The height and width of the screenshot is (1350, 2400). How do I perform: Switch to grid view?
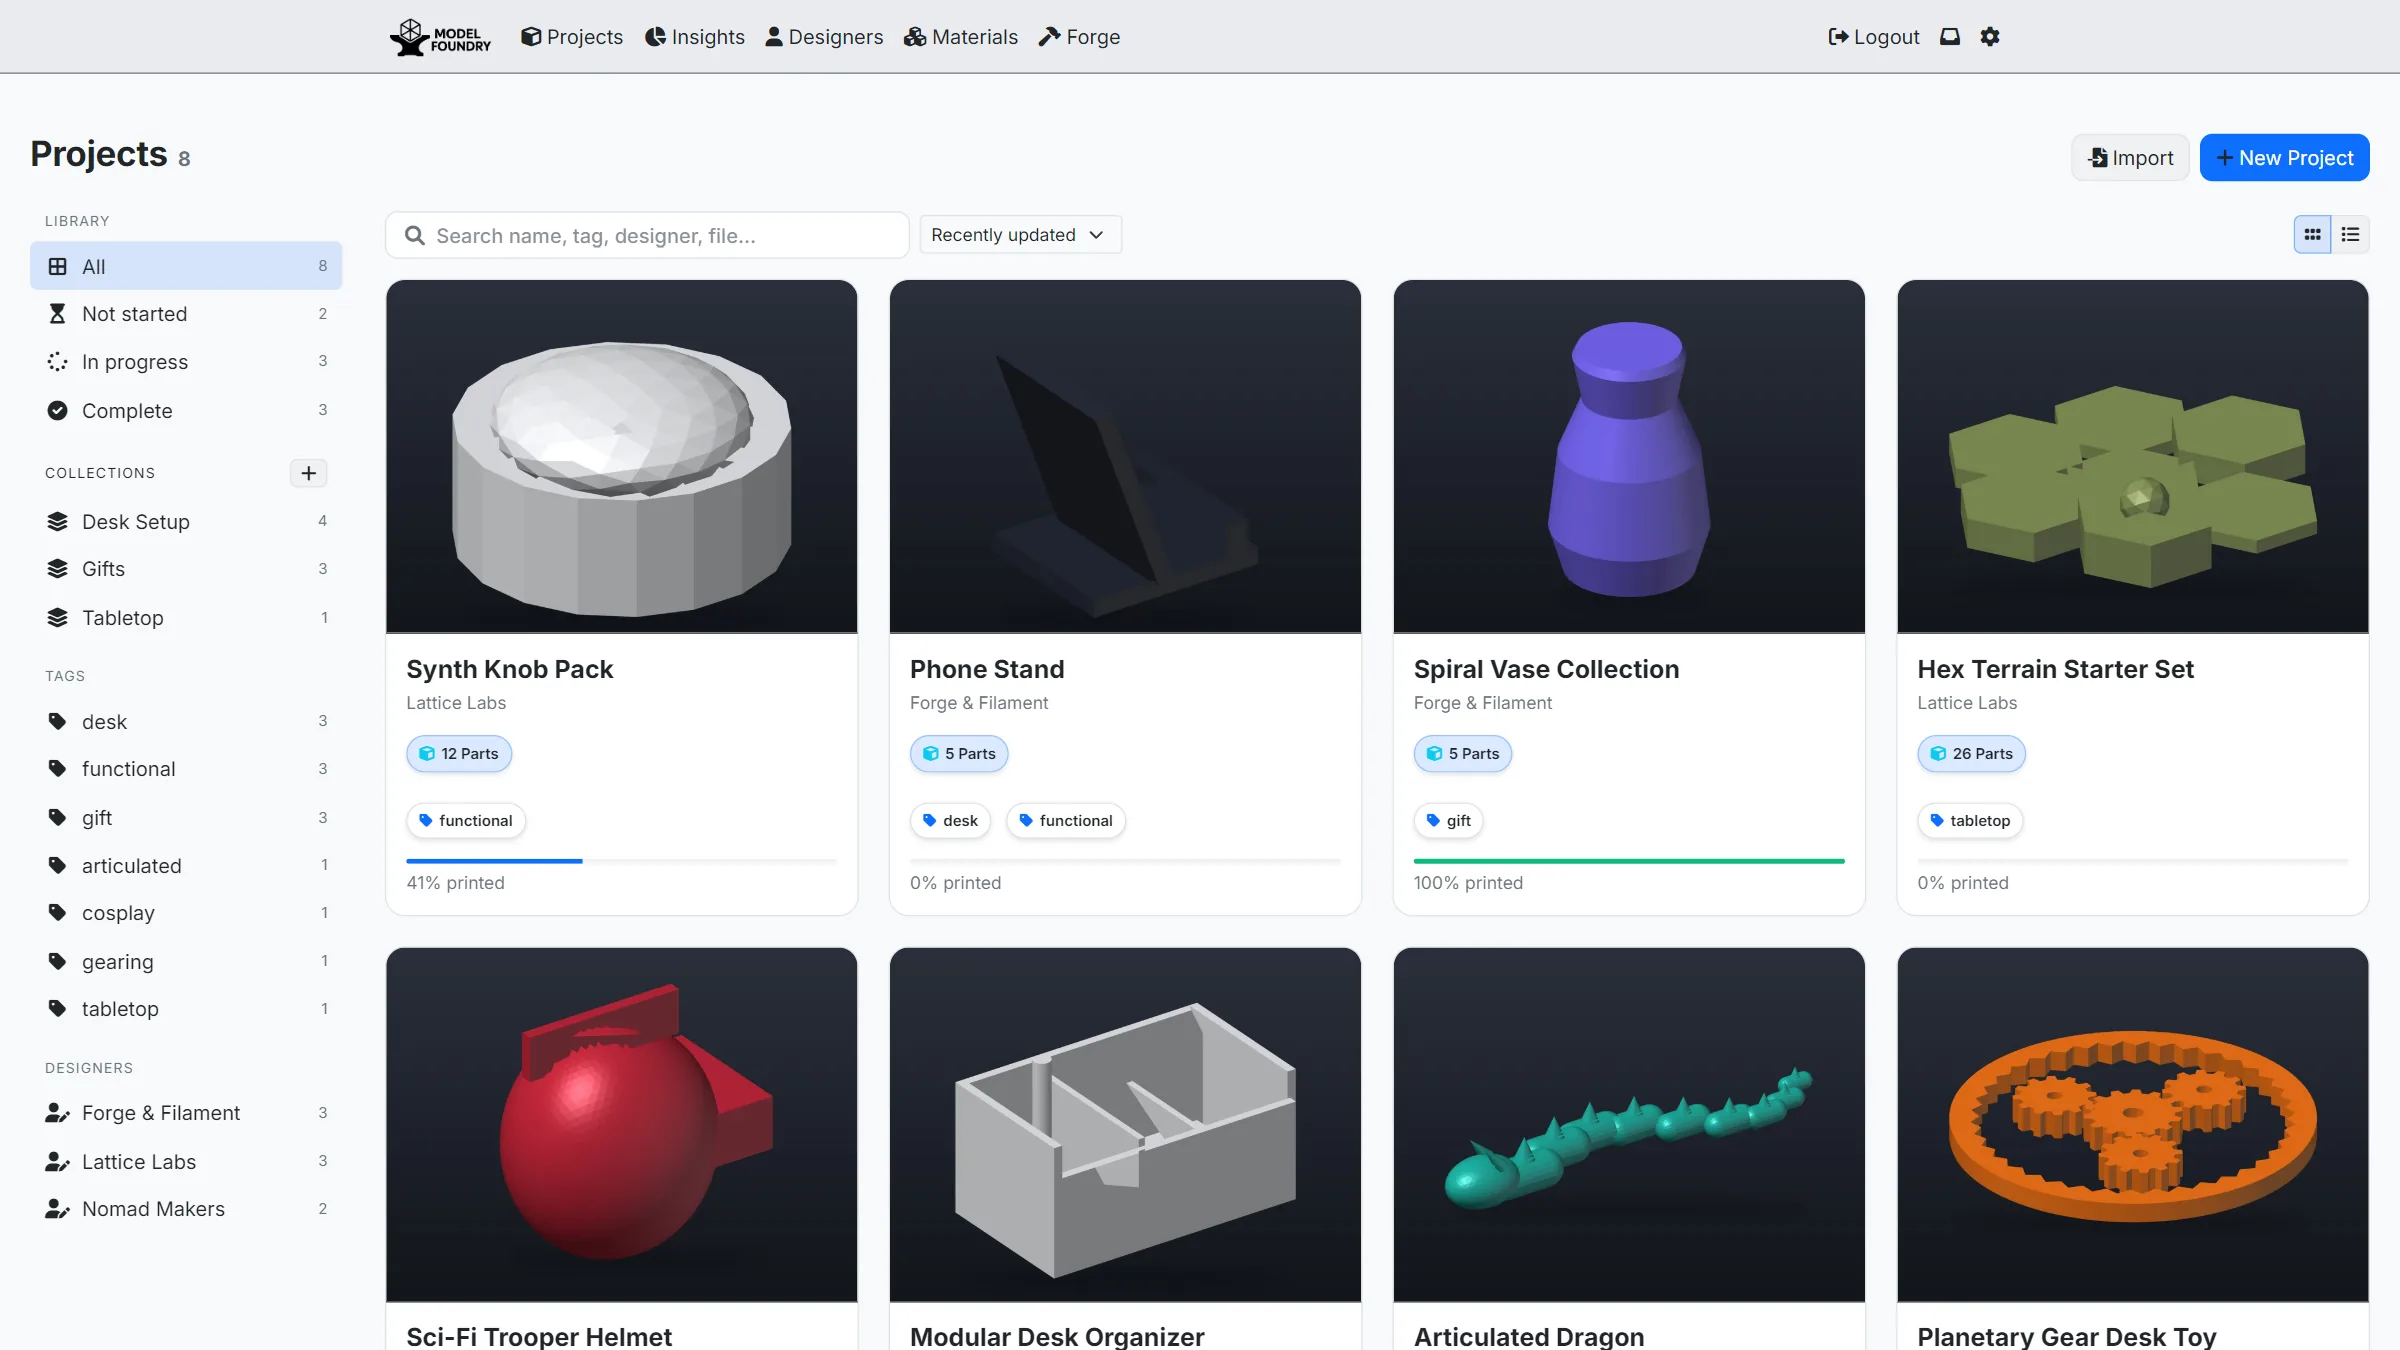(2312, 235)
